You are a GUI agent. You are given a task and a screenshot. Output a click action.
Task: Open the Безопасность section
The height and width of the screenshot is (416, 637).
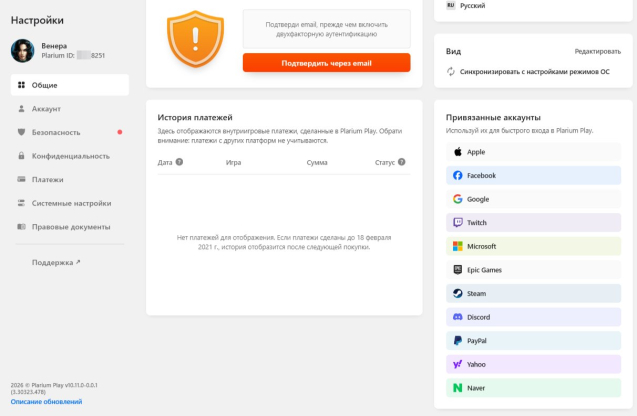56,132
